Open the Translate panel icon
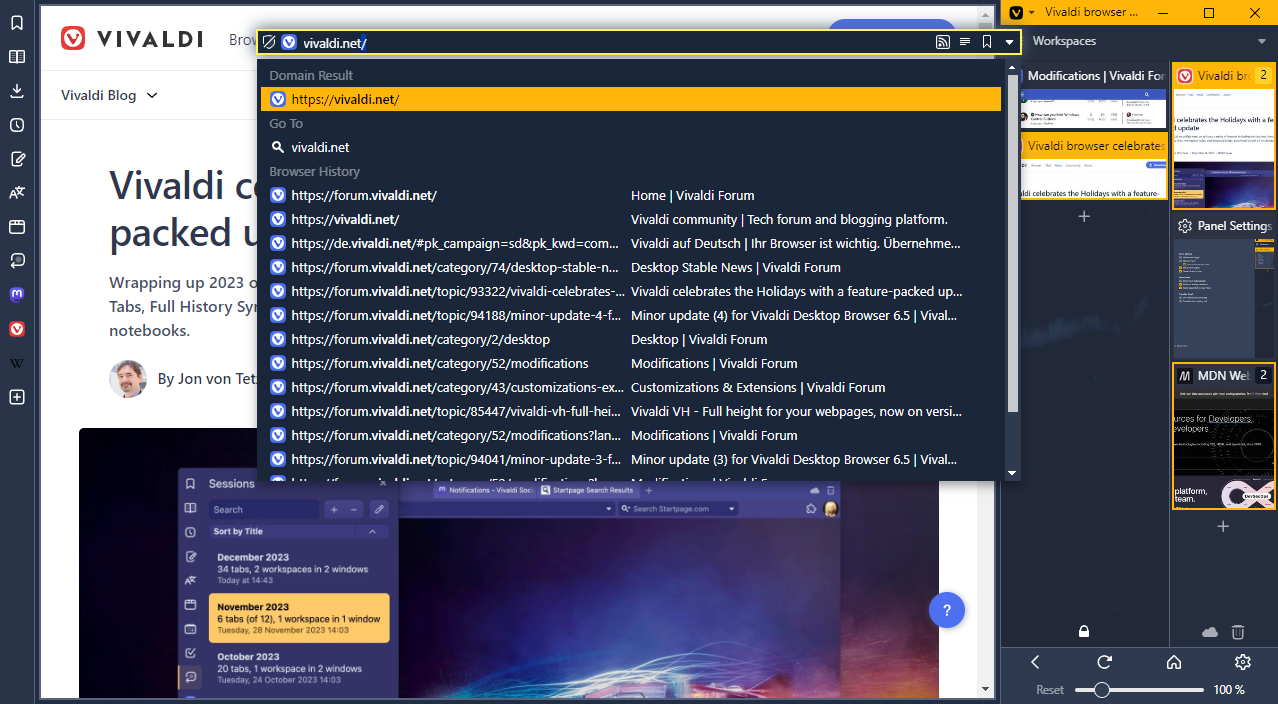1278x704 pixels. (17, 193)
